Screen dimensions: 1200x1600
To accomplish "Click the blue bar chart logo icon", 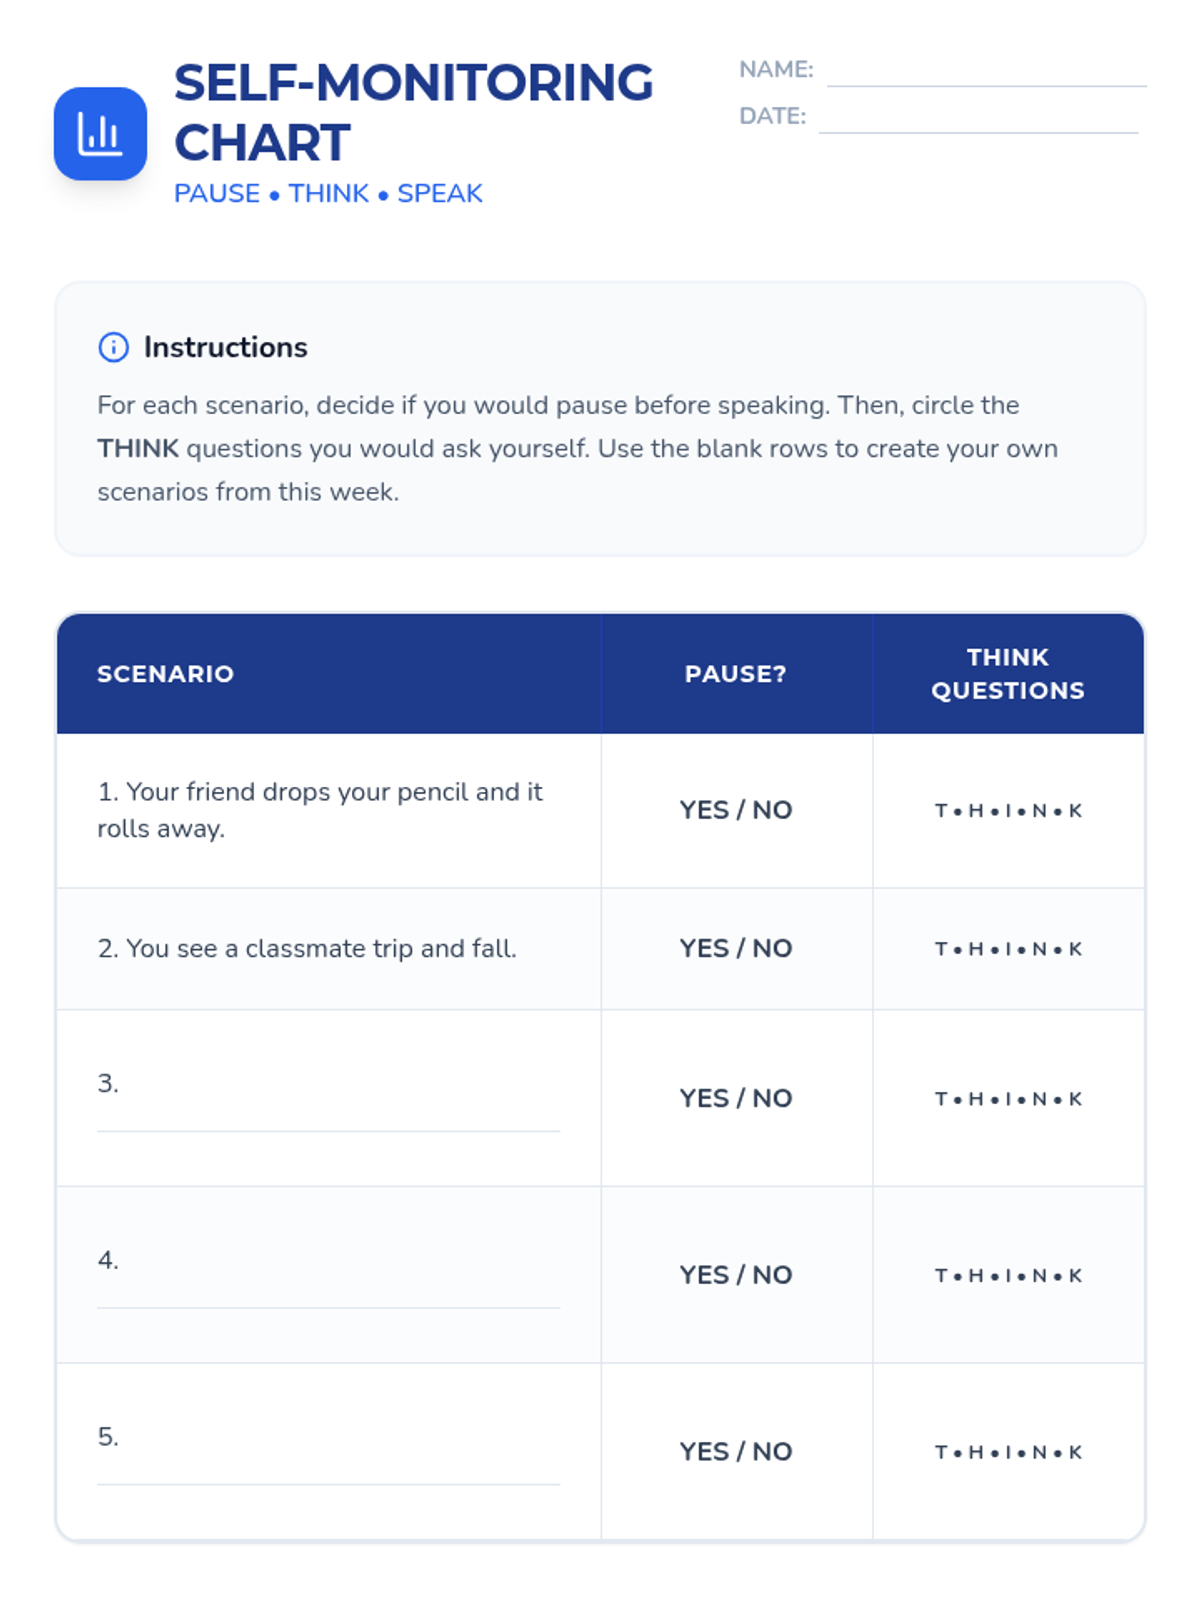I will pos(100,134).
